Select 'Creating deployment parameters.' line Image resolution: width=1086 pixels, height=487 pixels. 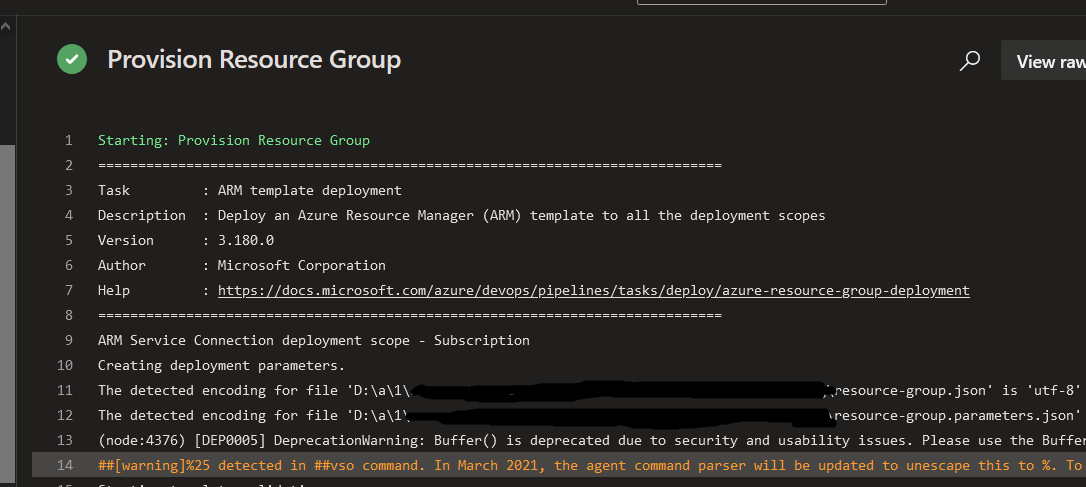click(221, 365)
